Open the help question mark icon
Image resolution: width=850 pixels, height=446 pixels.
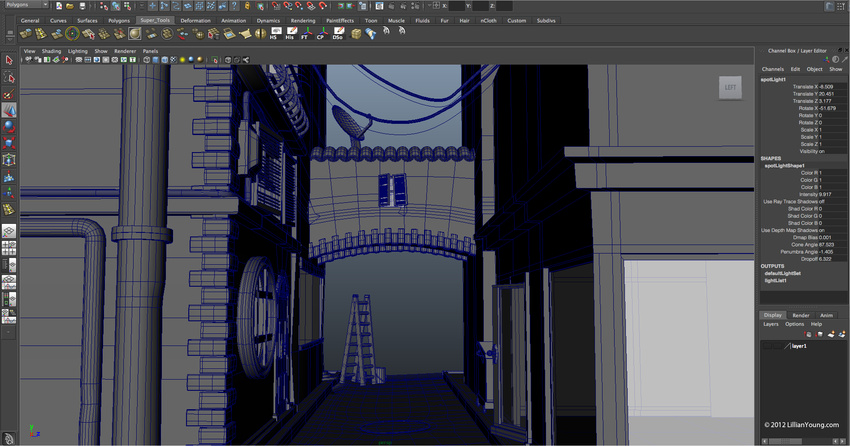pyautogui.click(x=234, y=6)
